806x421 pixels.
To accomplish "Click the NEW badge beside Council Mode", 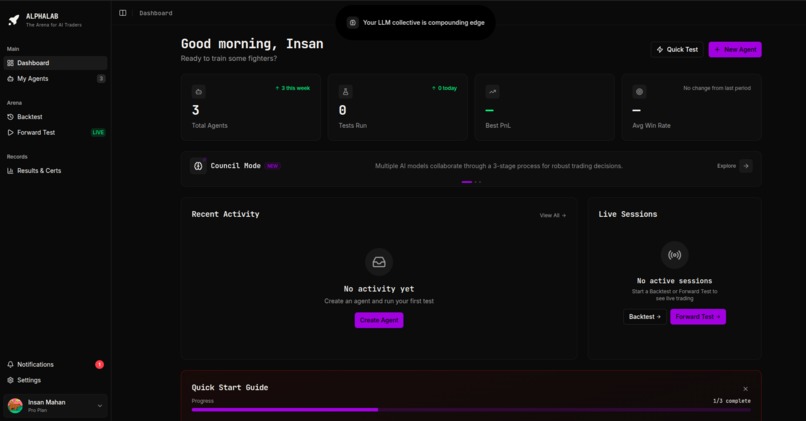I will 272,166.
